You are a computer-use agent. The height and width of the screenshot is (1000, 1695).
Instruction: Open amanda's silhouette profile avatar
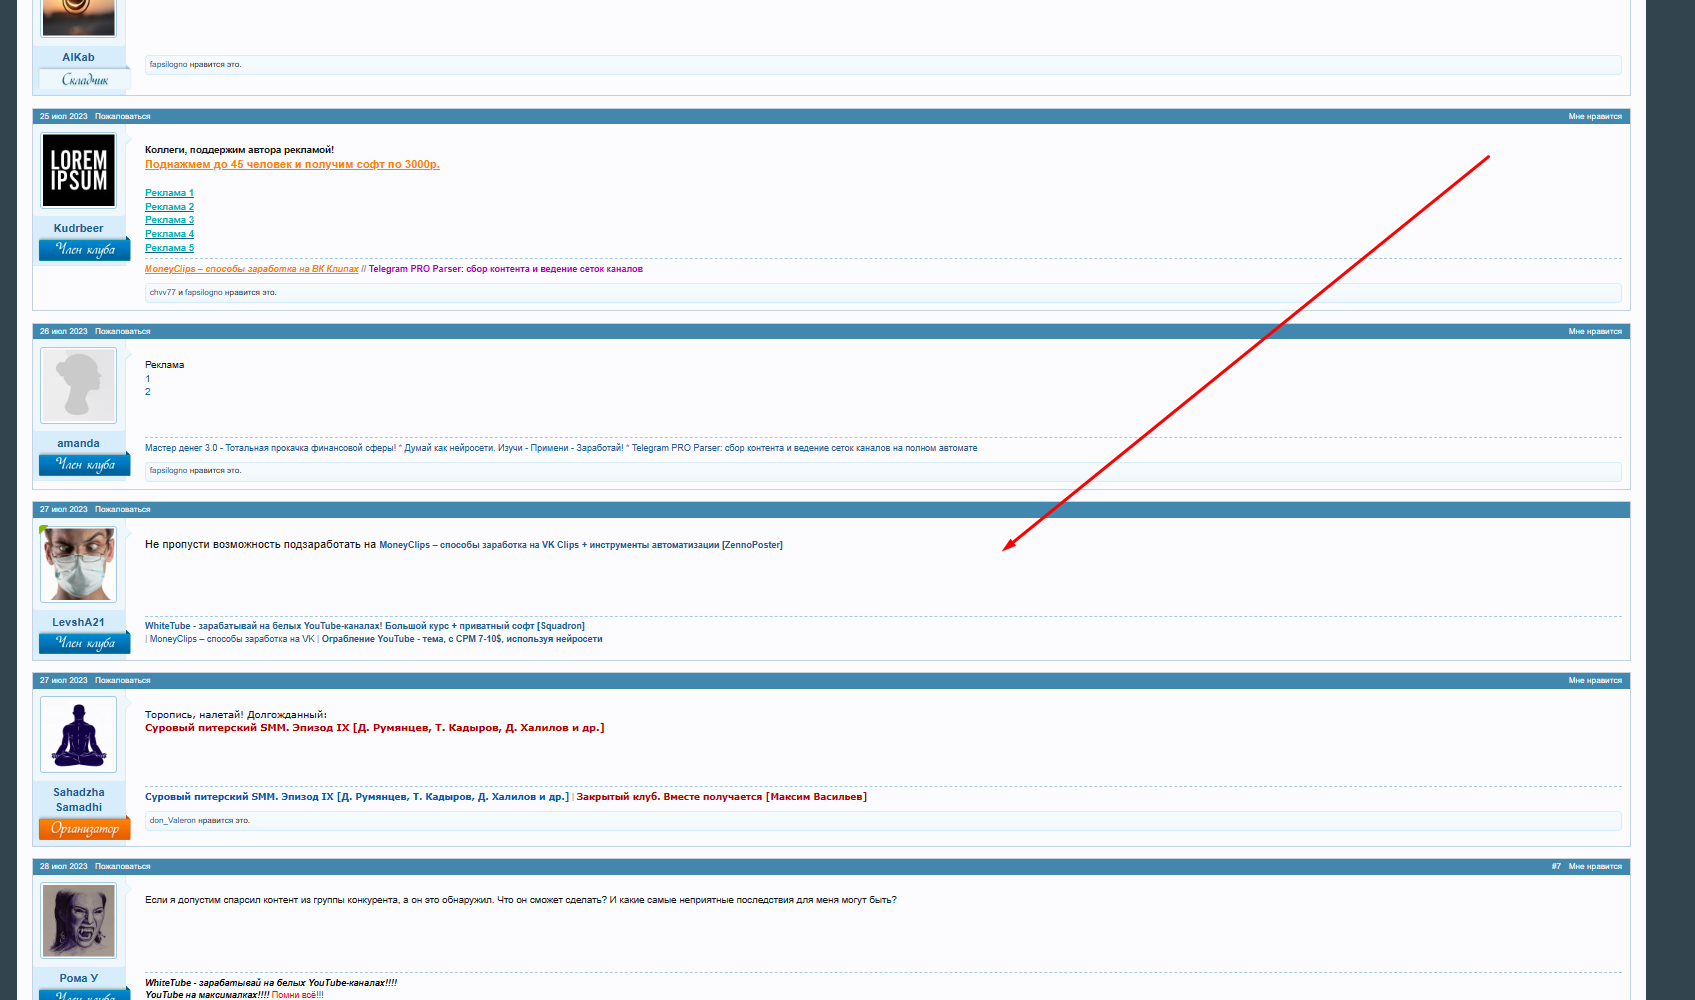click(x=78, y=385)
